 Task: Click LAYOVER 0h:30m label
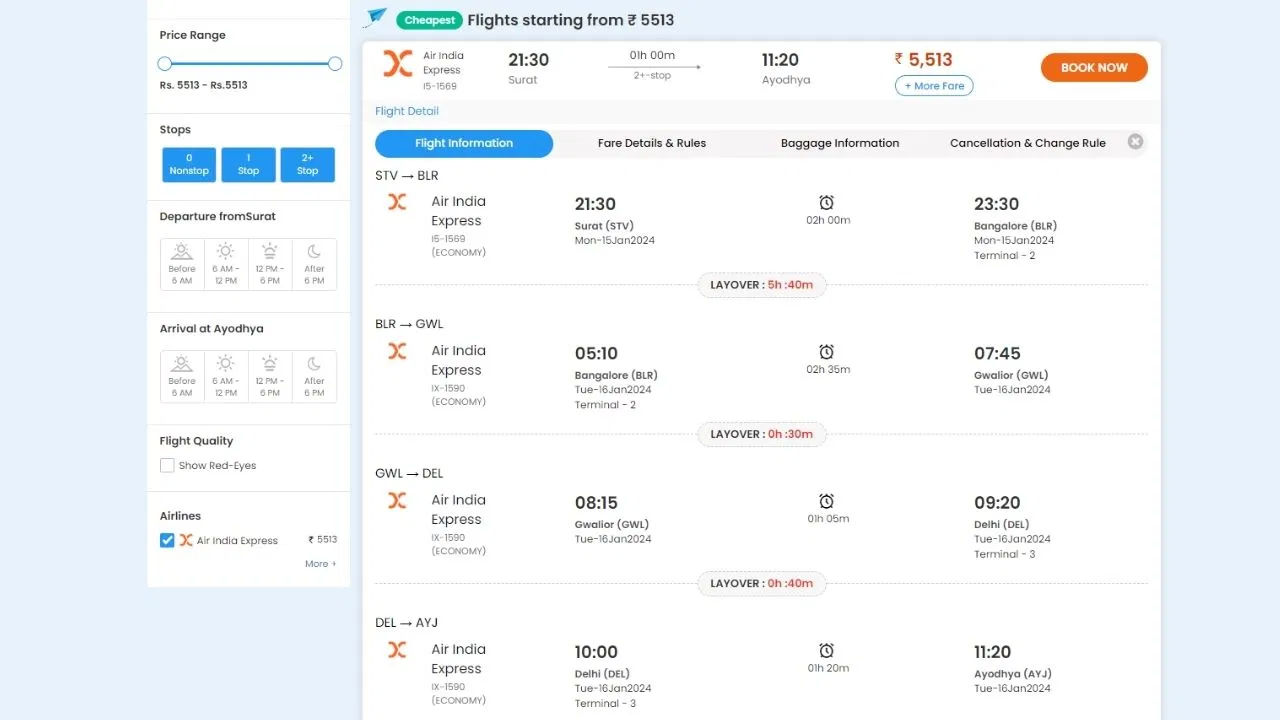(x=762, y=434)
